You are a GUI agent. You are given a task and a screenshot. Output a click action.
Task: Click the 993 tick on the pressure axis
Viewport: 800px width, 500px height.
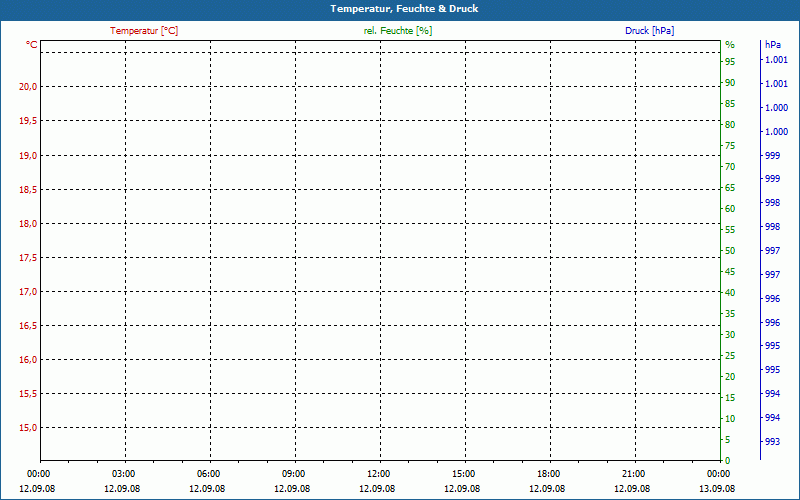coord(772,442)
